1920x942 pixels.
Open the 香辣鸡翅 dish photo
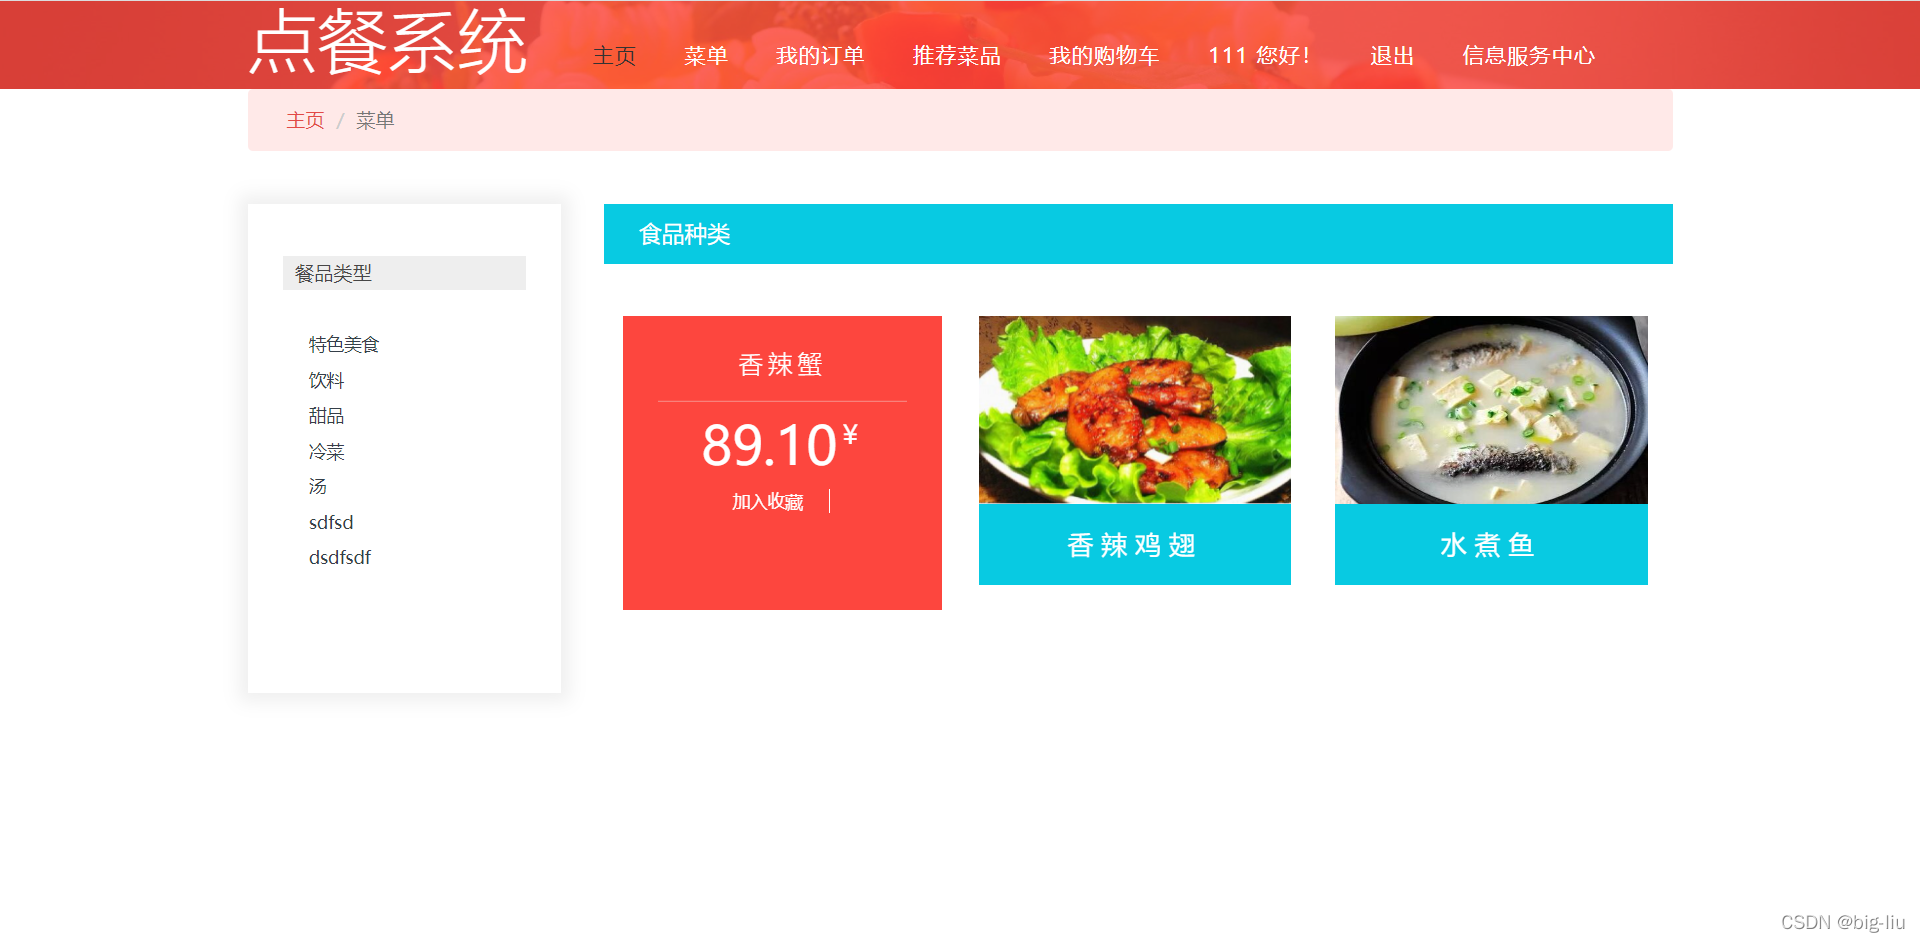tap(1135, 409)
